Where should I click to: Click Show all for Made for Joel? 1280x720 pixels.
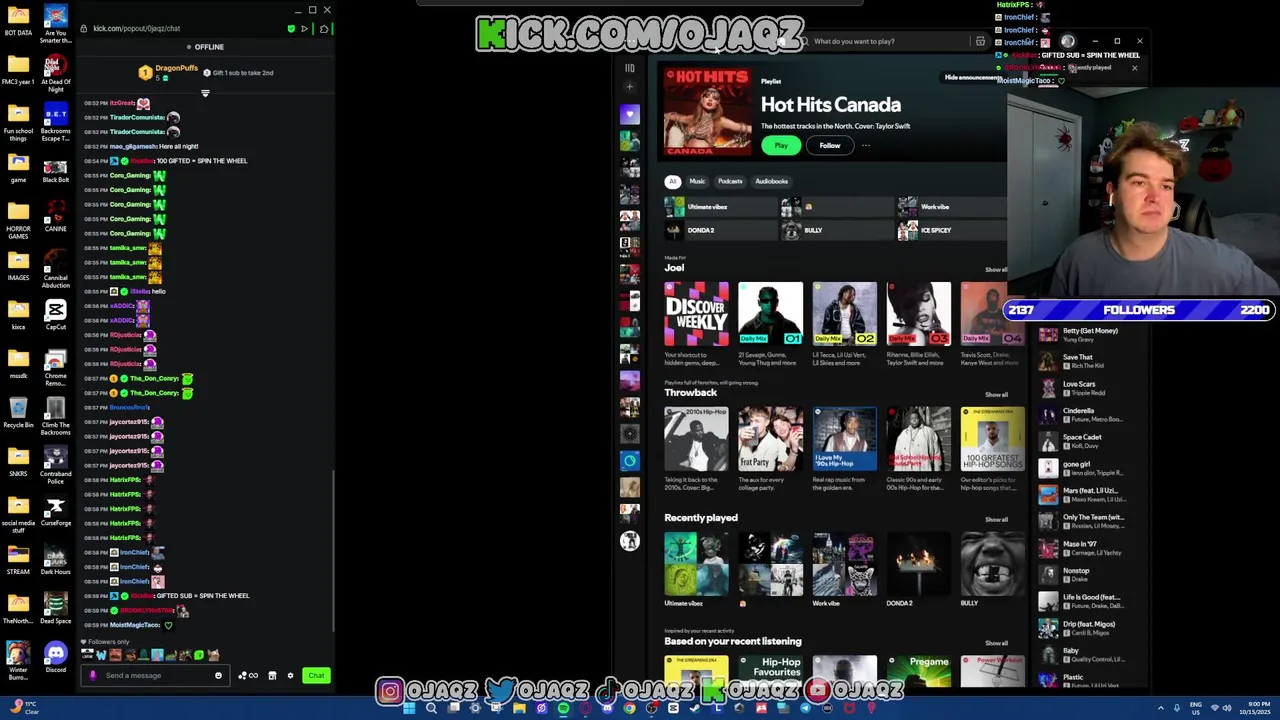(996, 269)
